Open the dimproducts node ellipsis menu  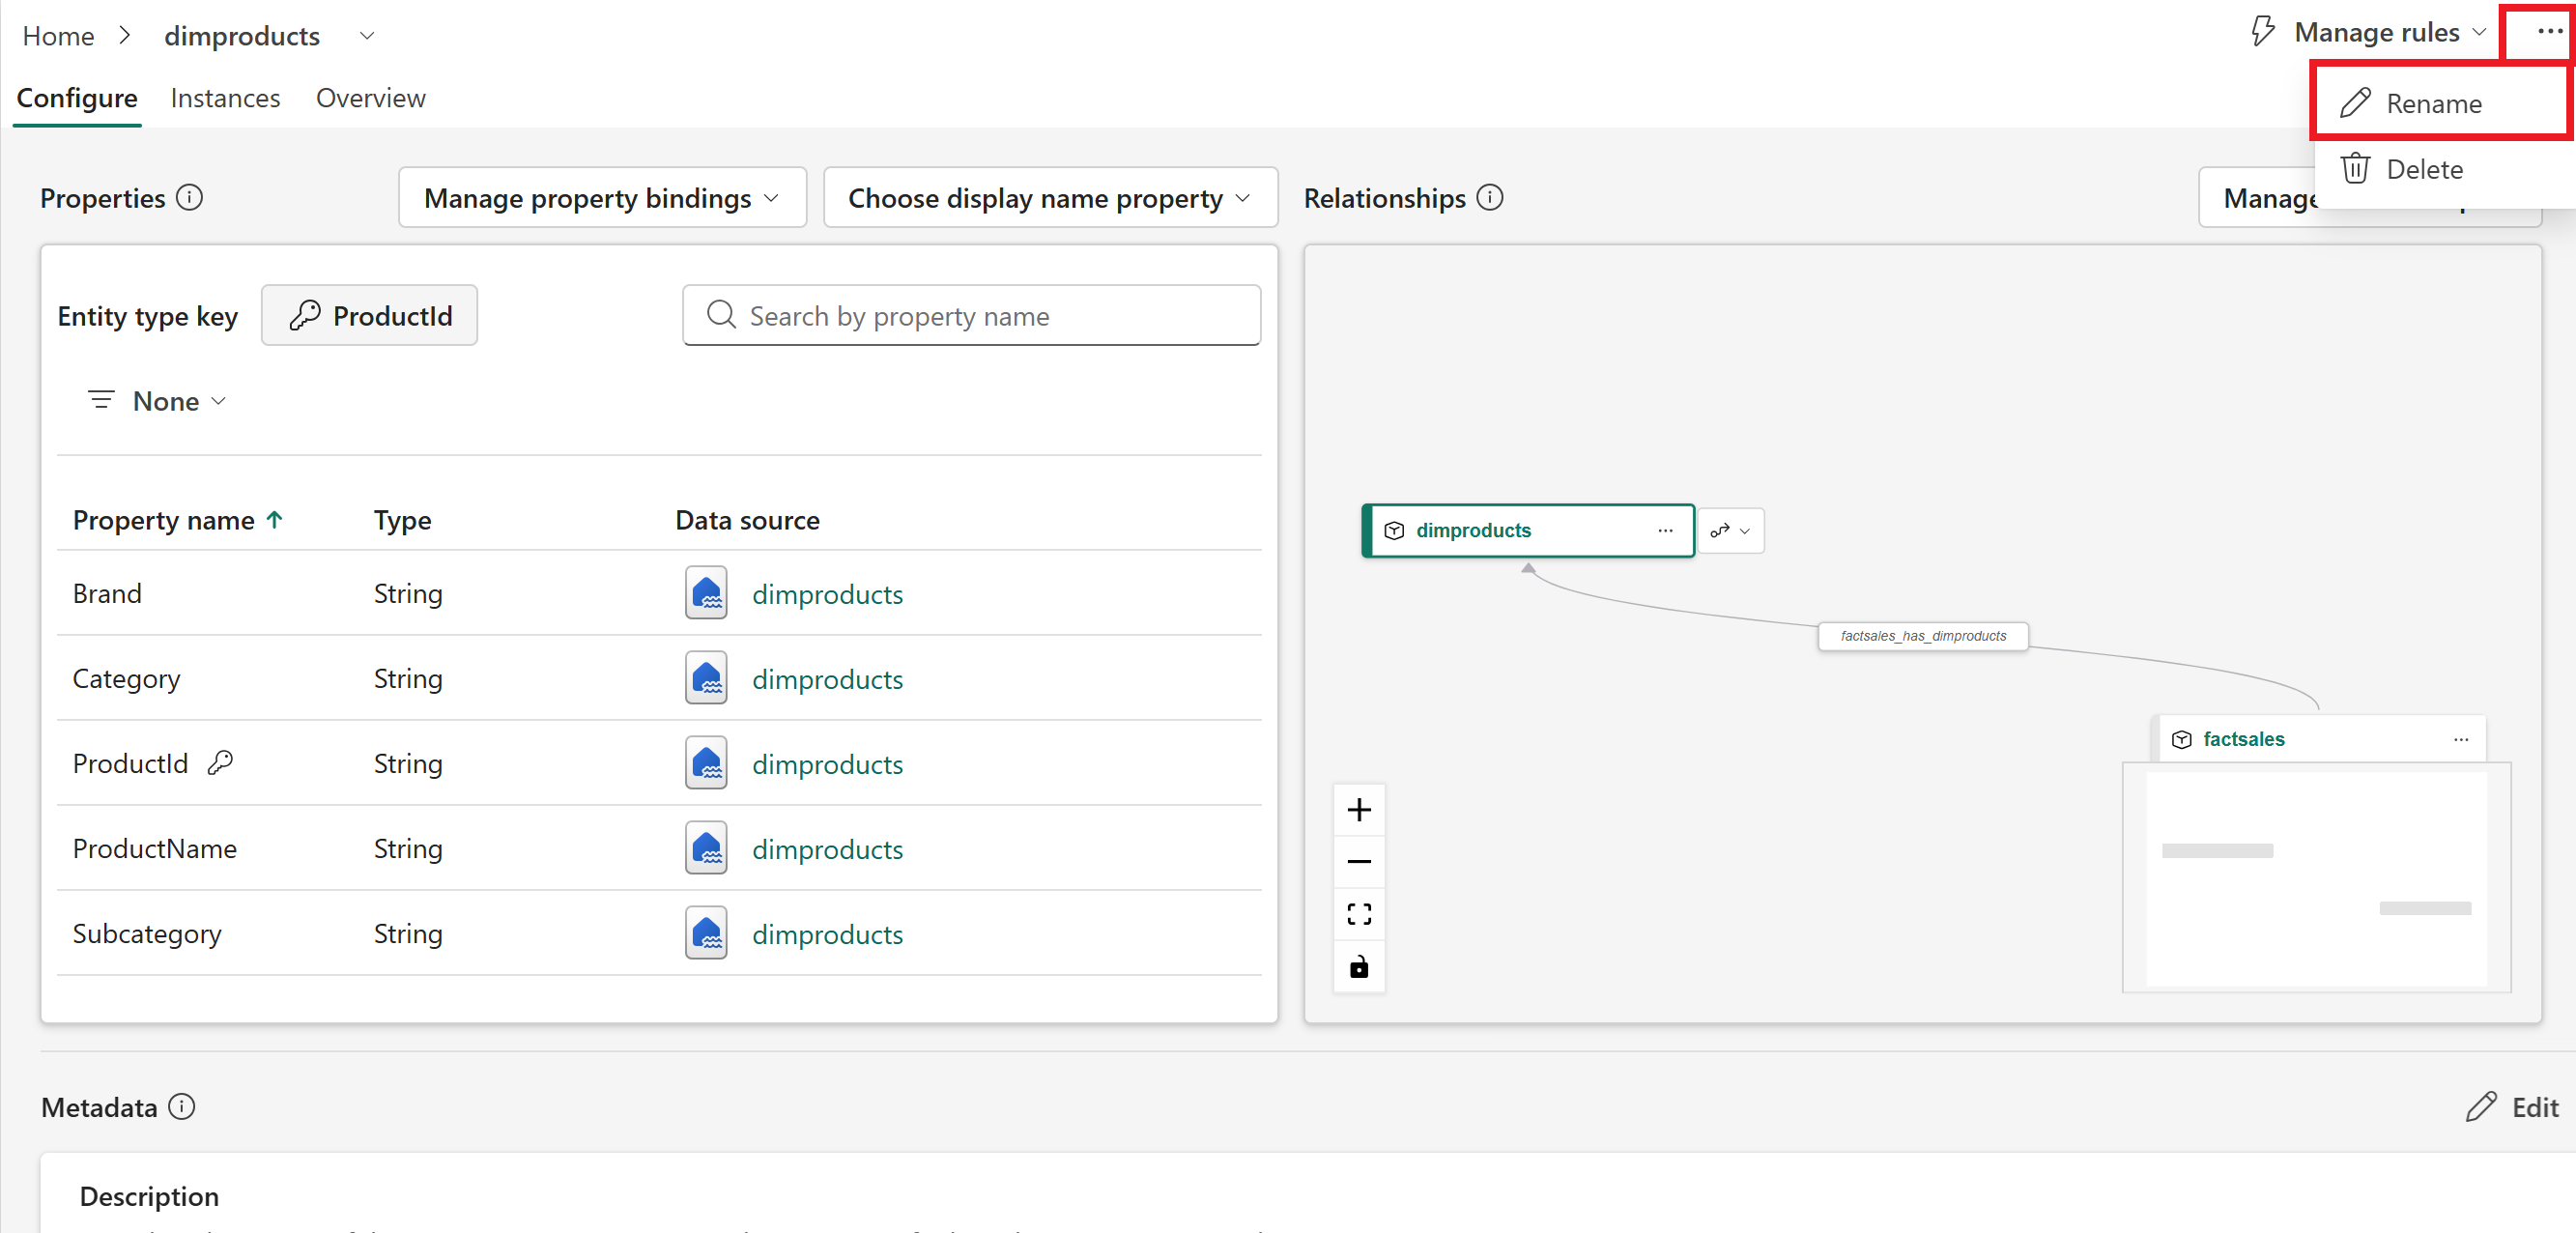click(1665, 530)
